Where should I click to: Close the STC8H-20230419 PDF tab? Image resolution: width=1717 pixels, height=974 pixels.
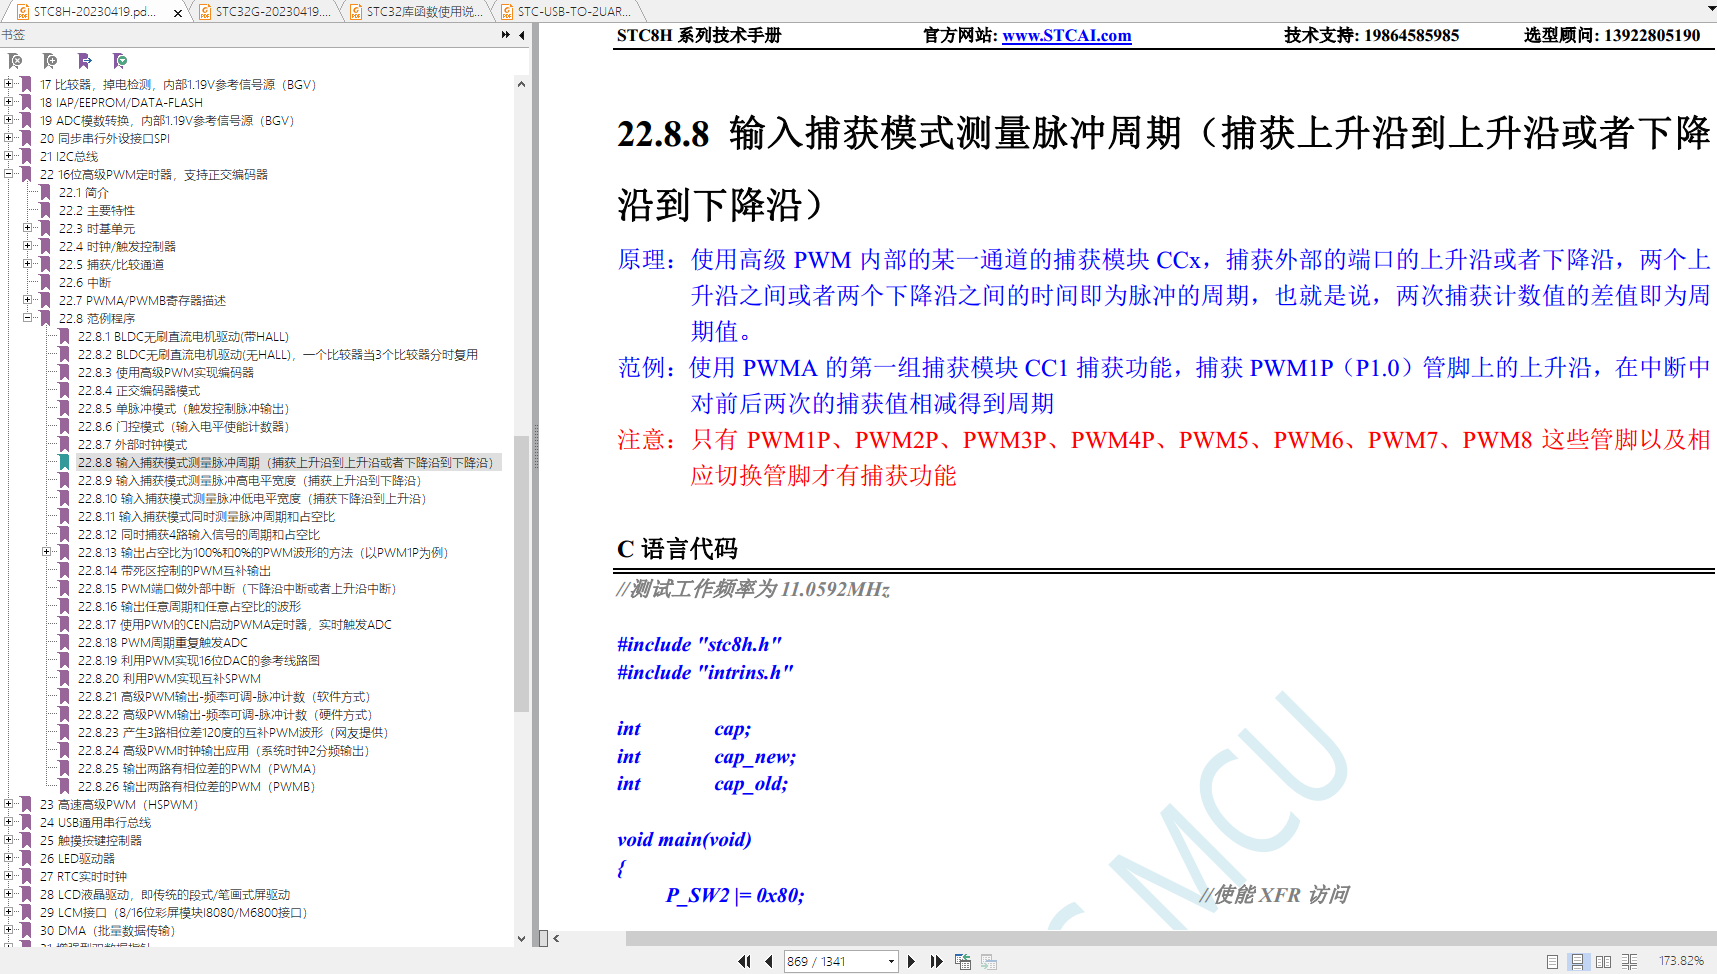(178, 13)
